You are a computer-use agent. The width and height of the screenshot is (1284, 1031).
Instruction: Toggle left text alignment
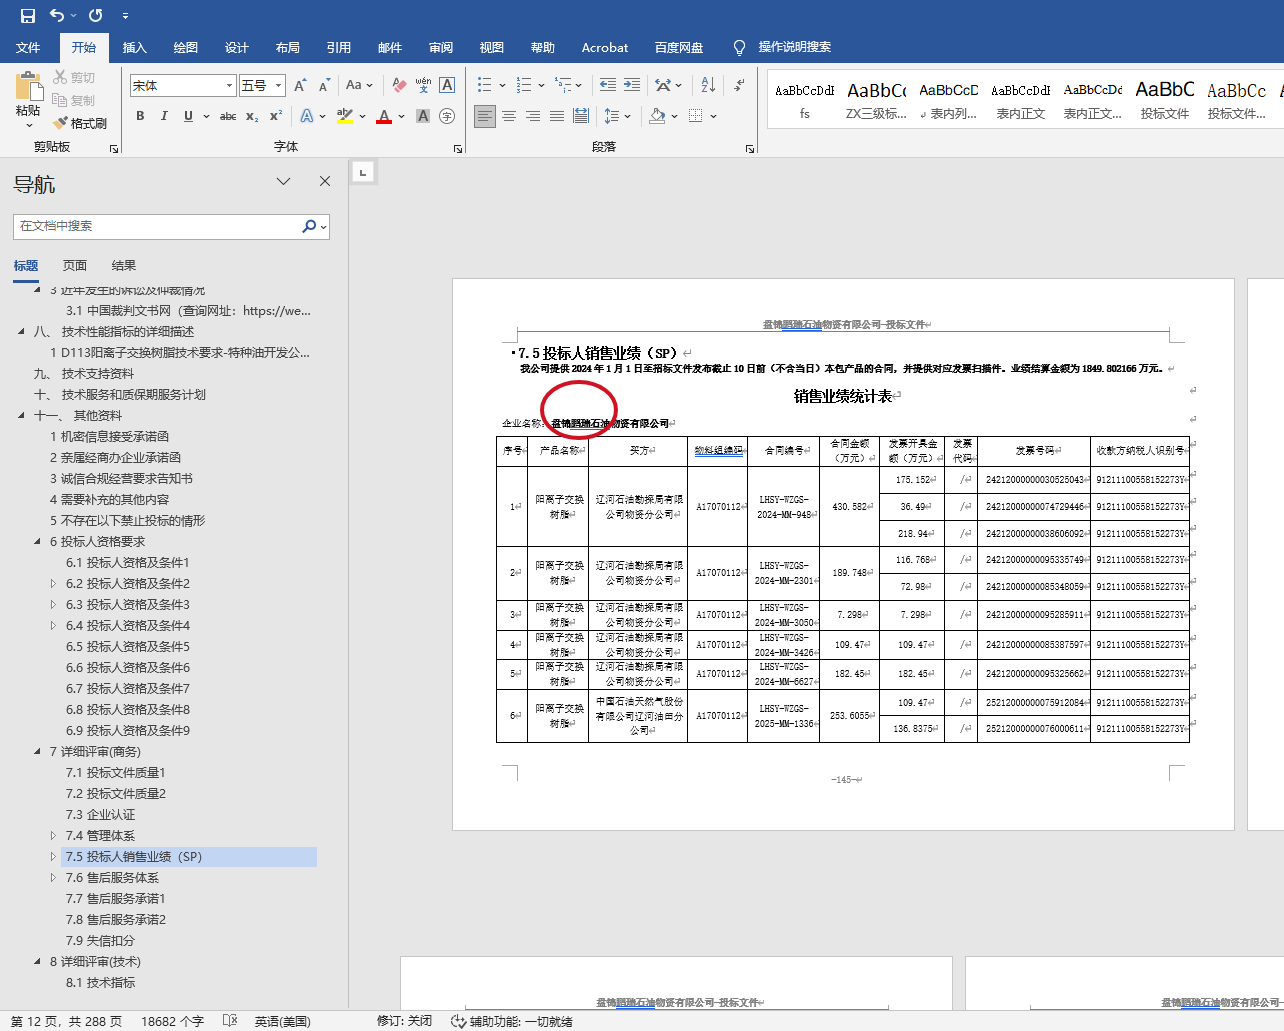(x=485, y=116)
